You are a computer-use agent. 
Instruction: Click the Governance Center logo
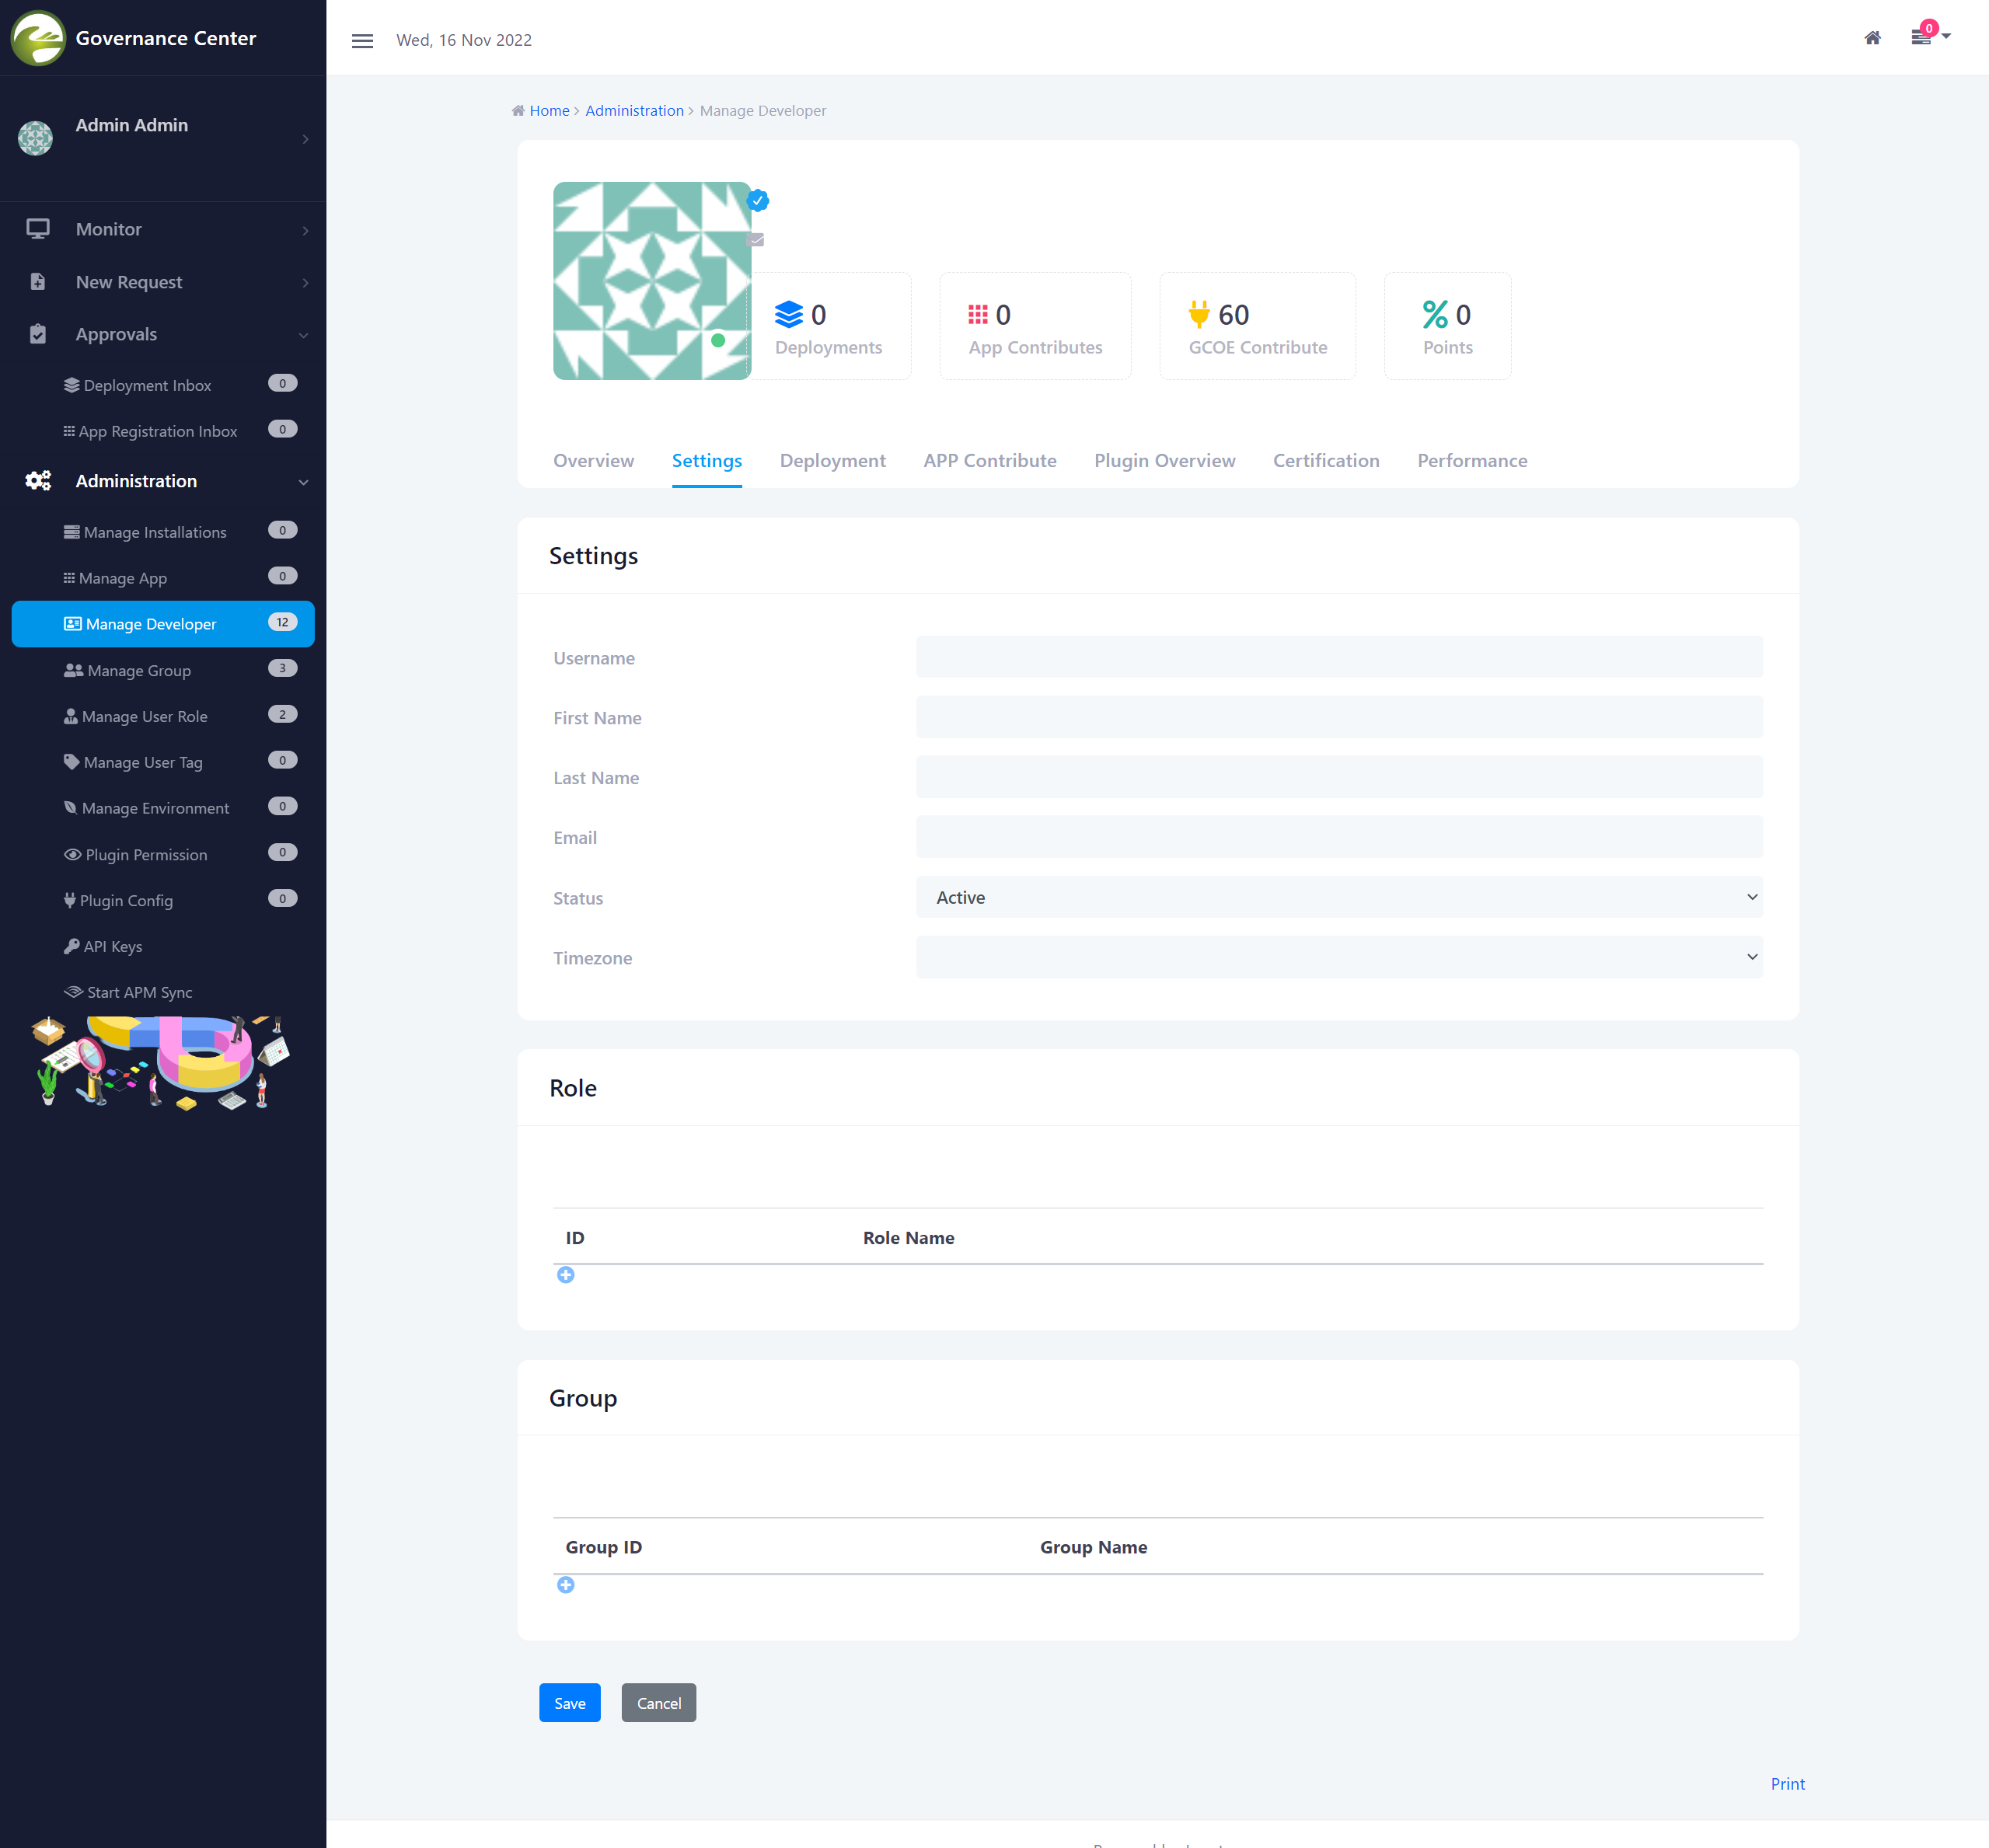coord(37,38)
